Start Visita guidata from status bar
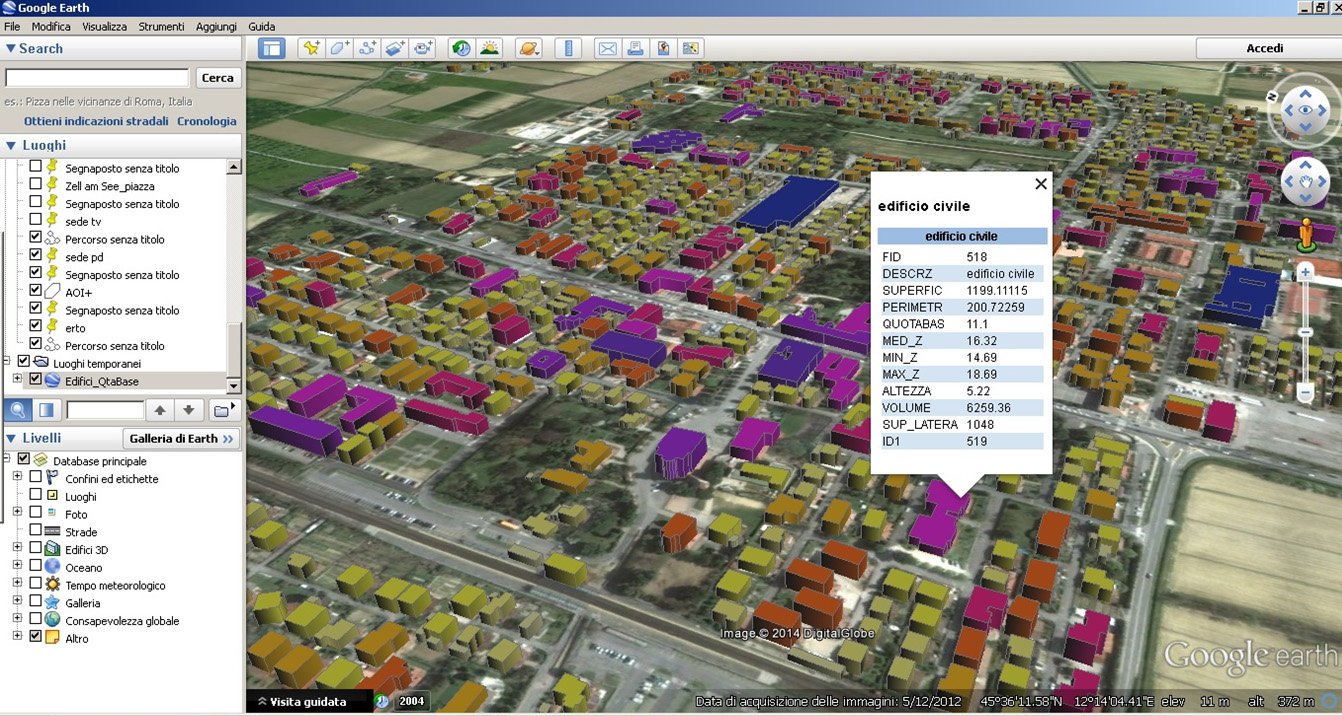This screenshot has height=716, width=1342. click(301, 702)
